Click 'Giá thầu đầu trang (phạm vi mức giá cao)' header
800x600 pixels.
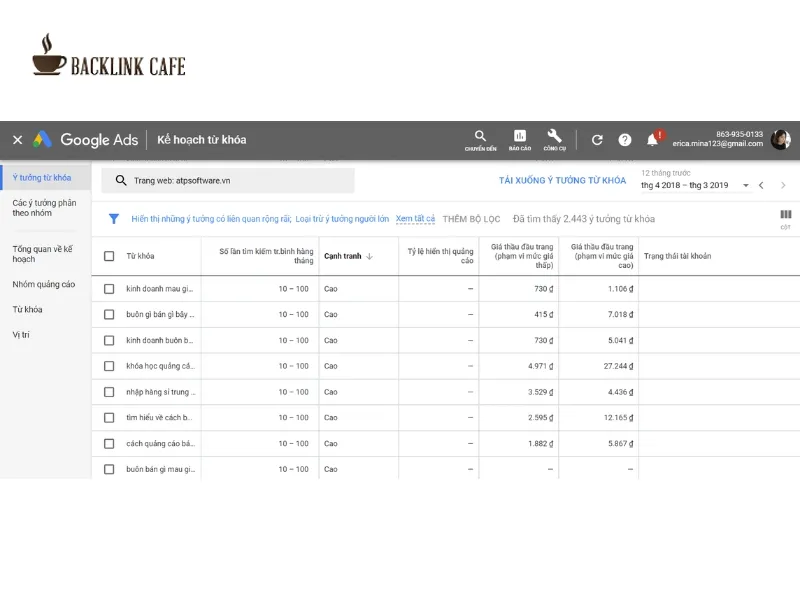(x=602, y=256)
